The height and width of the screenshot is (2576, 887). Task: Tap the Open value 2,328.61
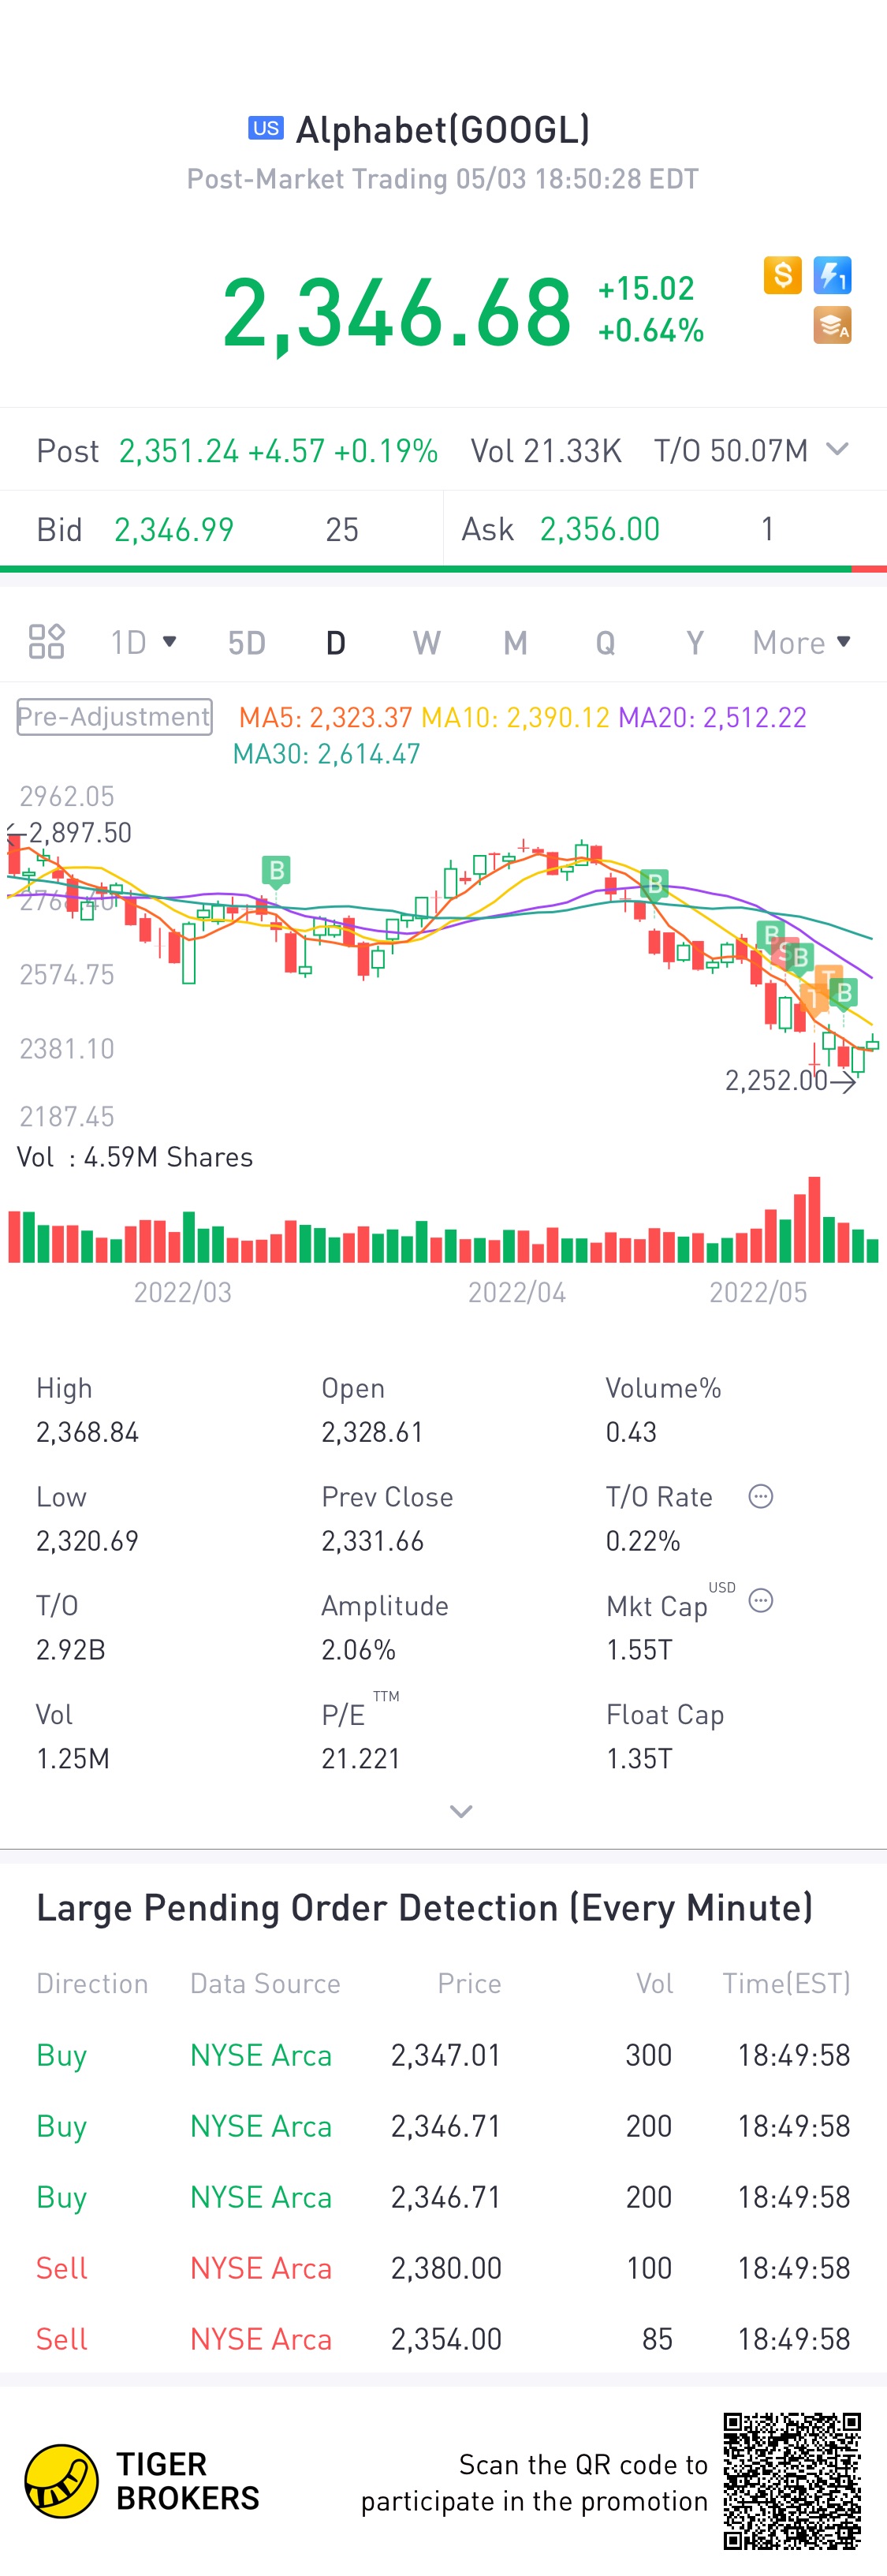[372, 1432]
